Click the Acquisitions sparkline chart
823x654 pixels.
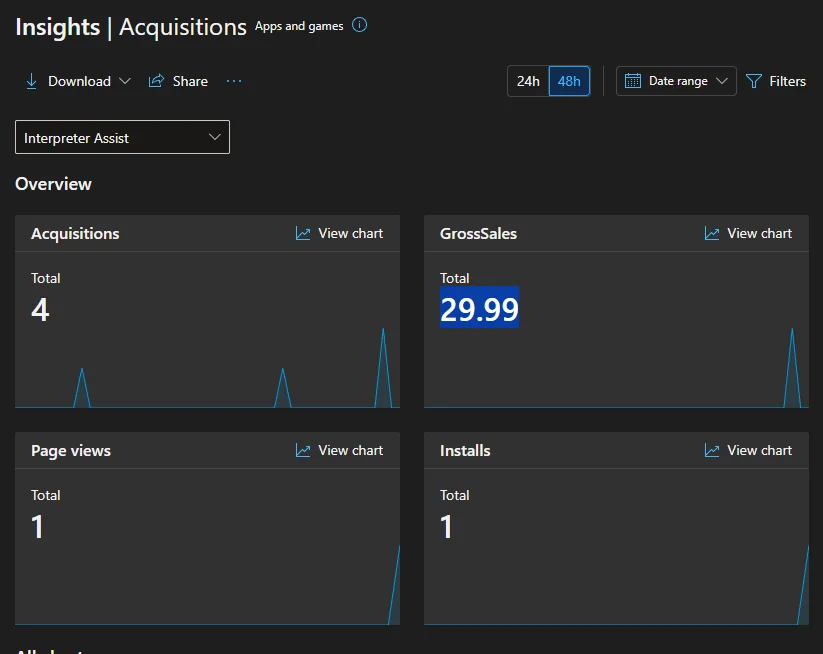click(x=207, y=367)
